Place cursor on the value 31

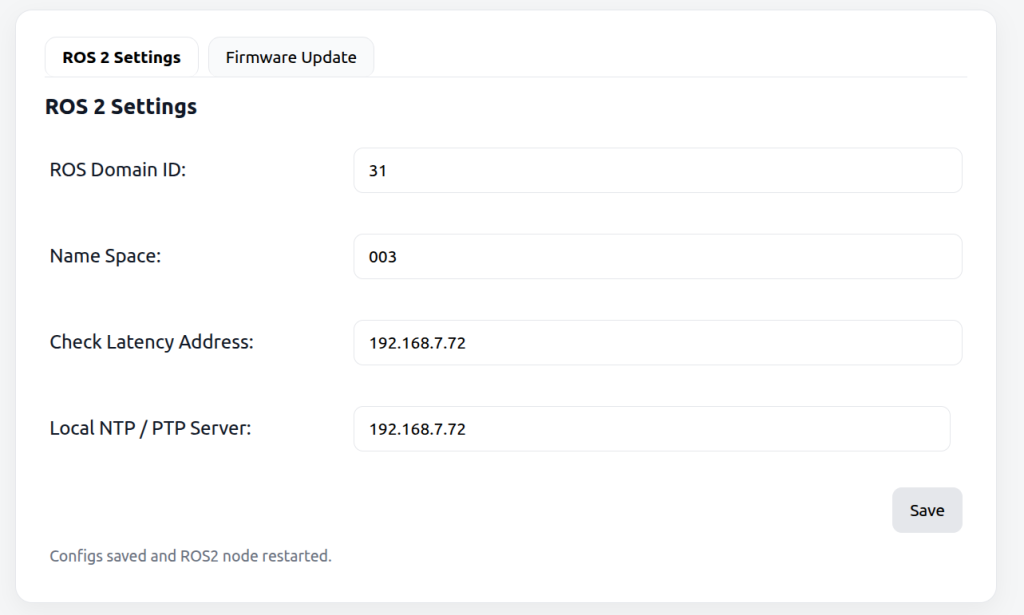377,171
